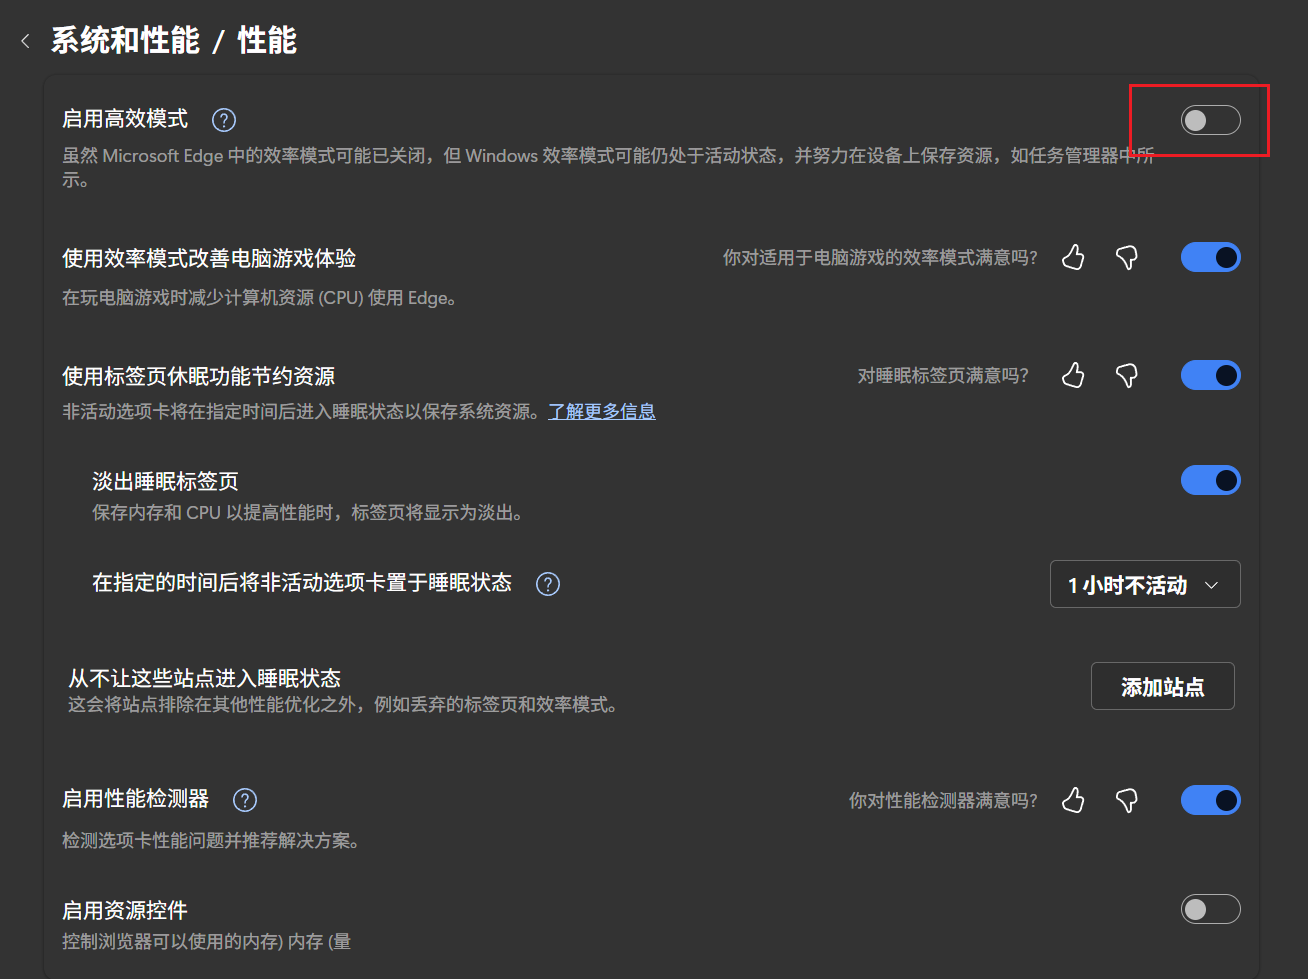Thumbs down for 你对性能检测器满意吗
The width and height of the screenshot is (1308, 979).
coord(1127,800)
